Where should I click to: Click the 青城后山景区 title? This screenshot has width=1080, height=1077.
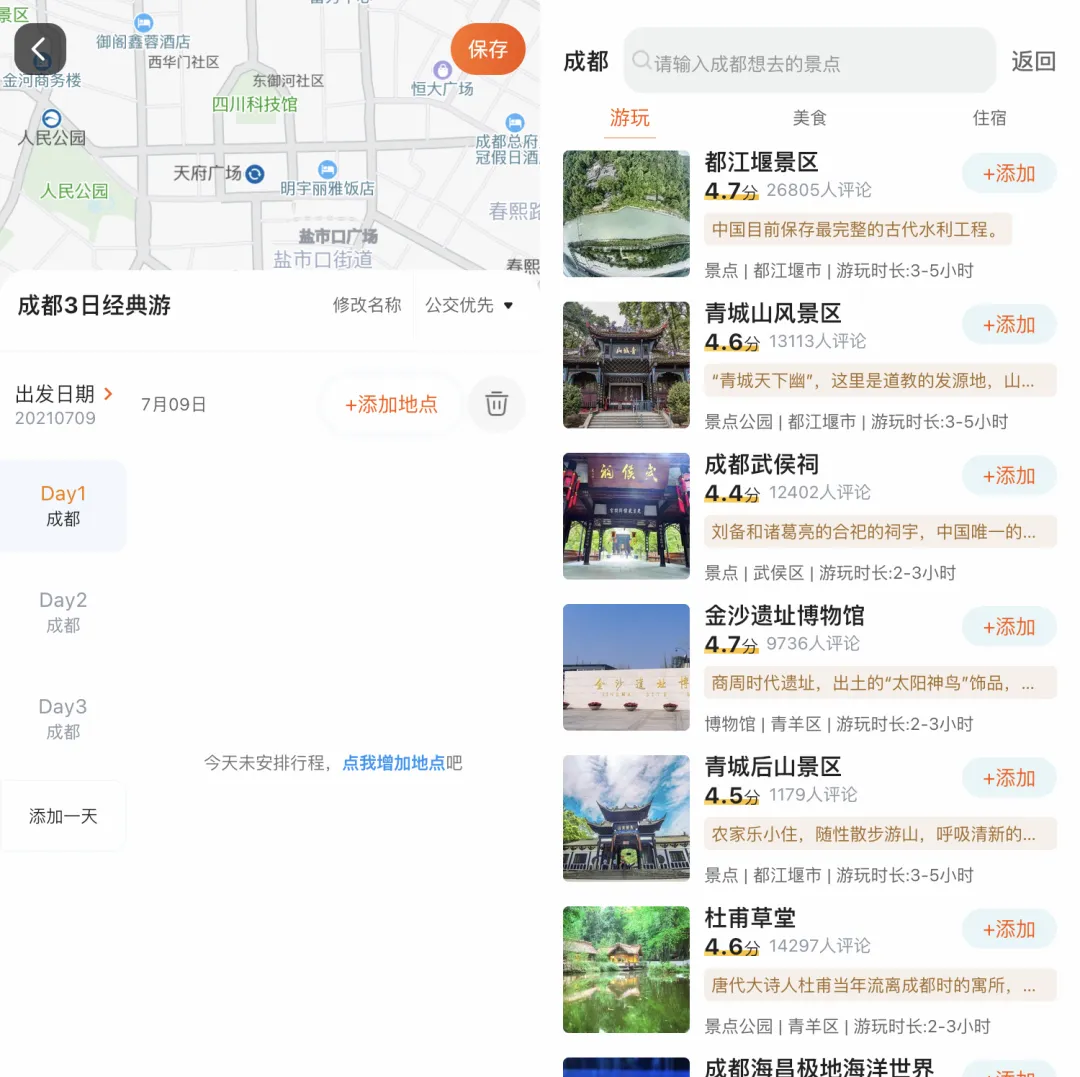tap(773, 767)
